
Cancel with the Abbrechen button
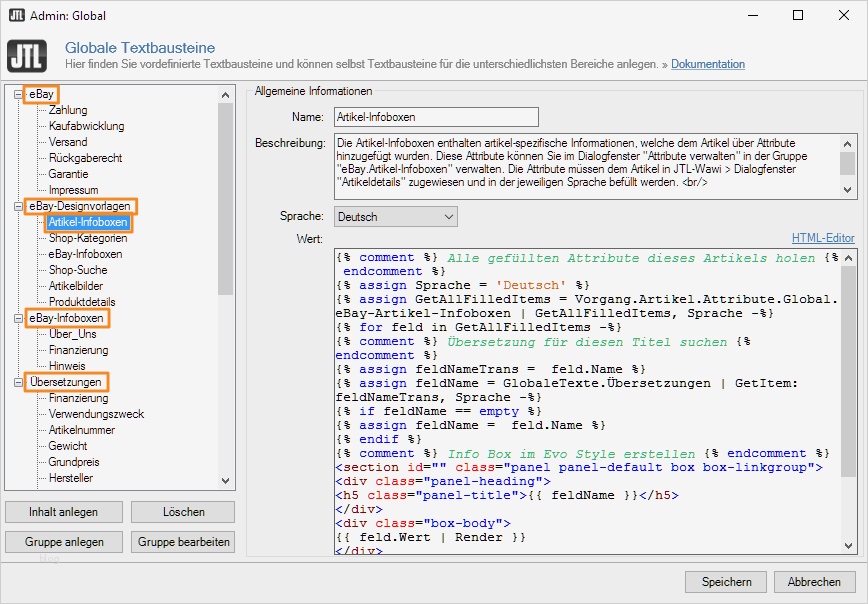pyautogui.click(x=814, y=582)
